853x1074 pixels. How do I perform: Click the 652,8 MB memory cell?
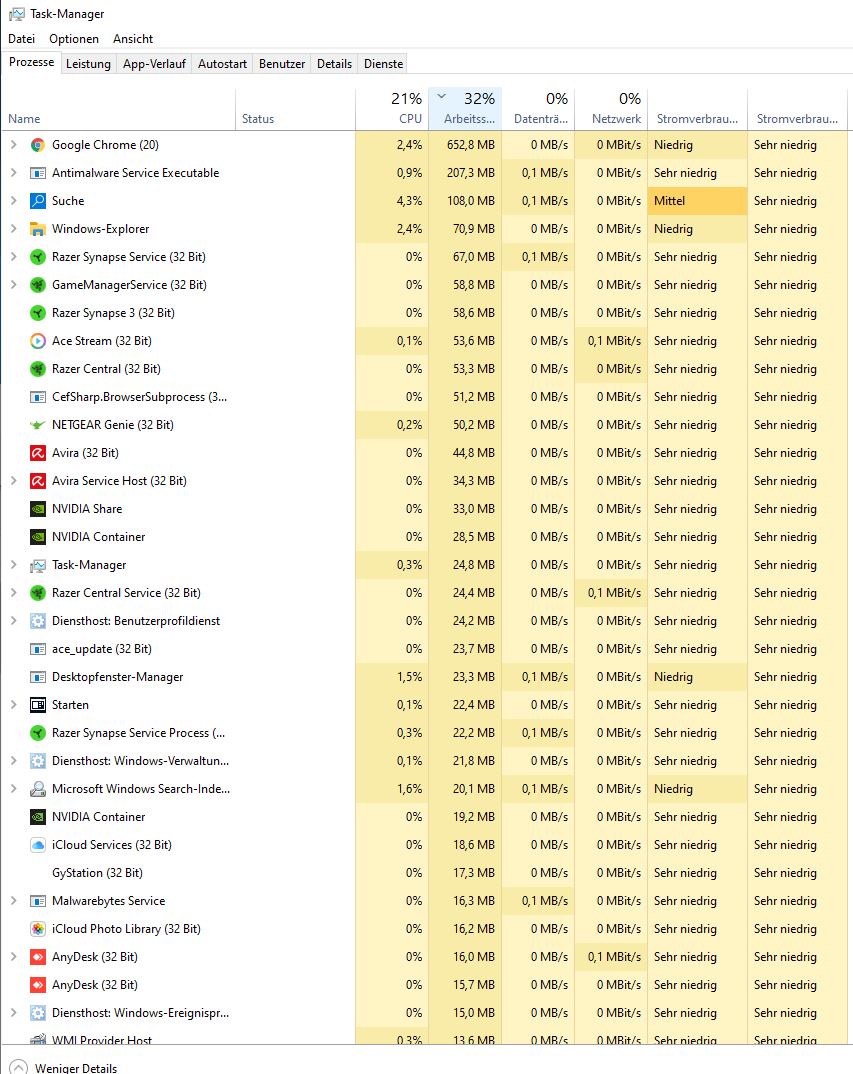[465, 145]
